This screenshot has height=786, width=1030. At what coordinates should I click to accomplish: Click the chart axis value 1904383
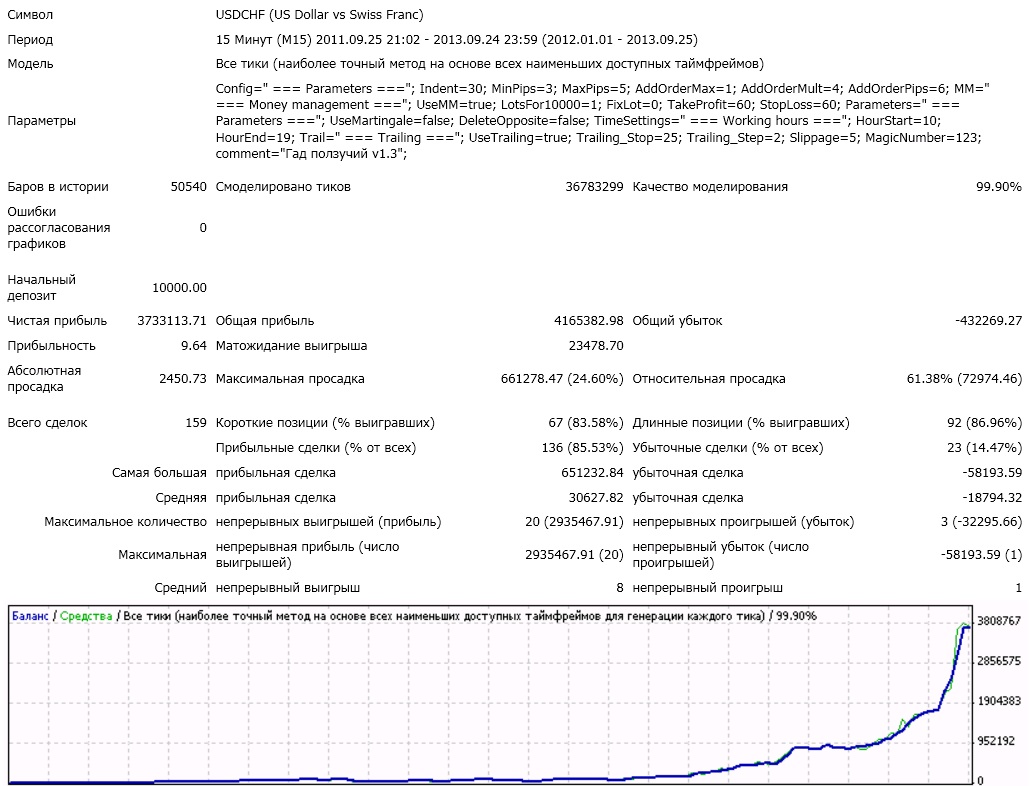click(998, 701)
